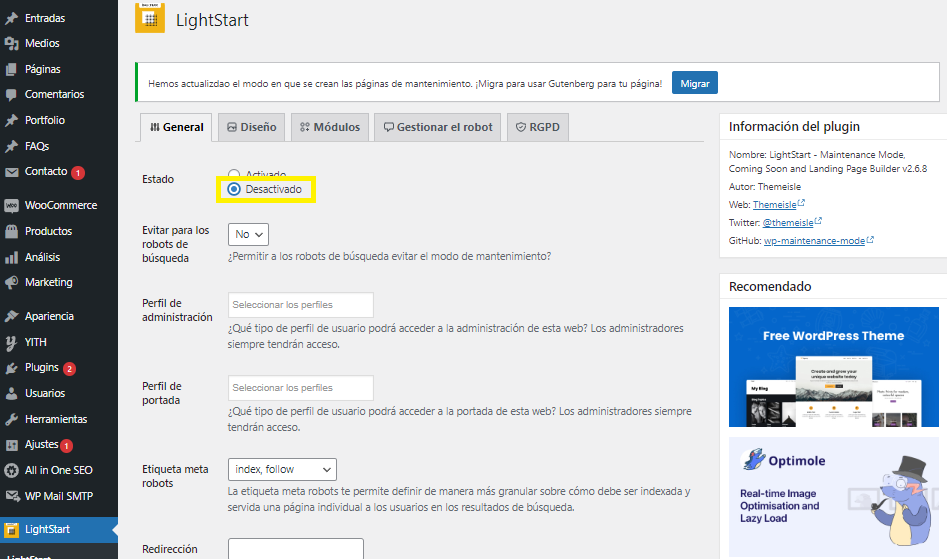This screenshot has height=559, width=947.
Task: Click the Portfolio pin icon
Action: tap(12, 120)
